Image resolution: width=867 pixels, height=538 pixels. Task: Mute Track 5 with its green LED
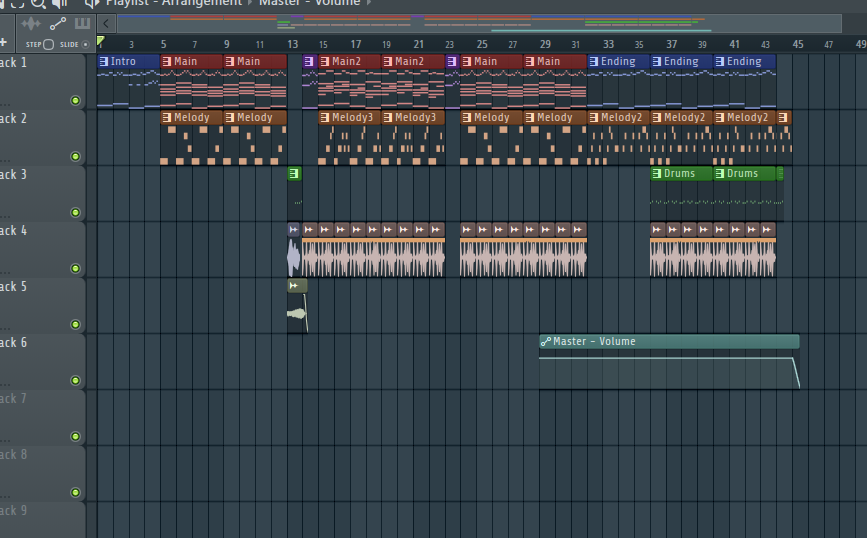75,325
